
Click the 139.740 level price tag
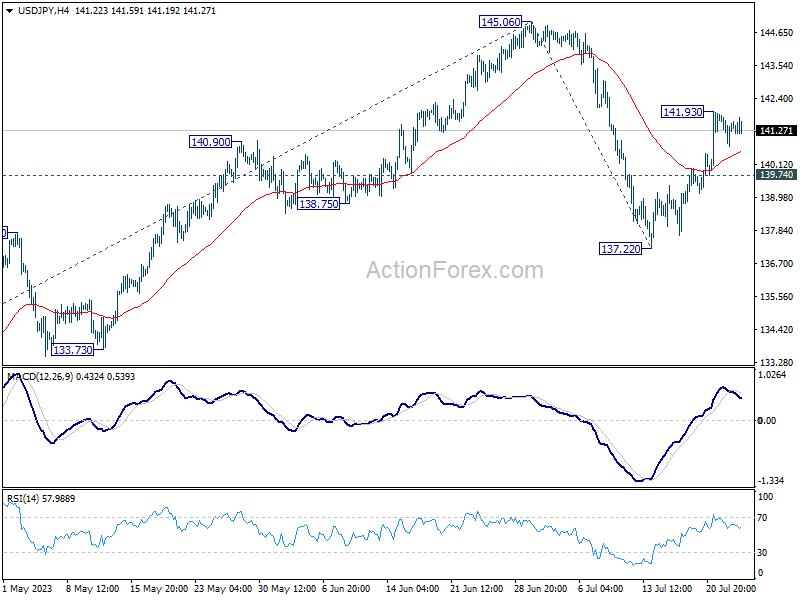pyautogui.click(x=776, y=175)
